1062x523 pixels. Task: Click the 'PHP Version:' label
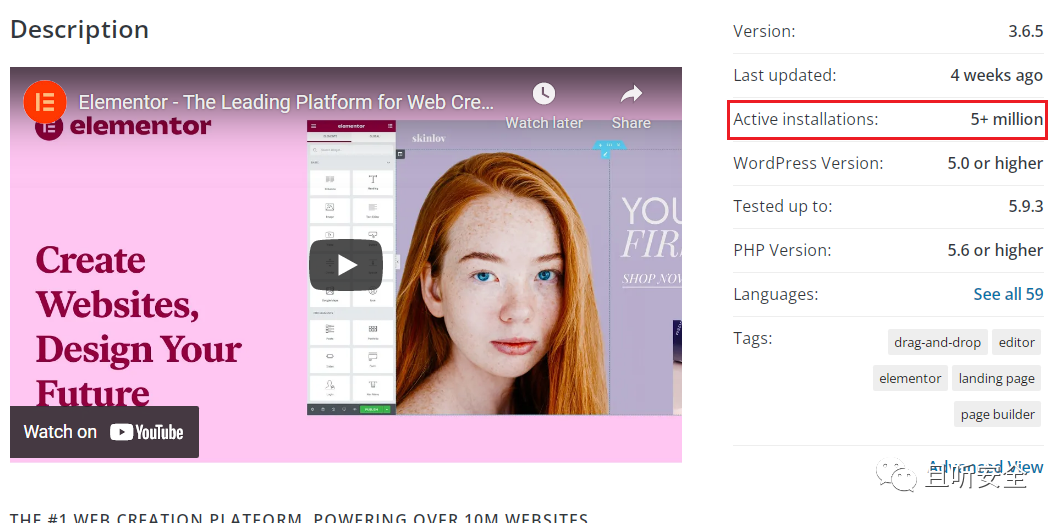[782, 250]
